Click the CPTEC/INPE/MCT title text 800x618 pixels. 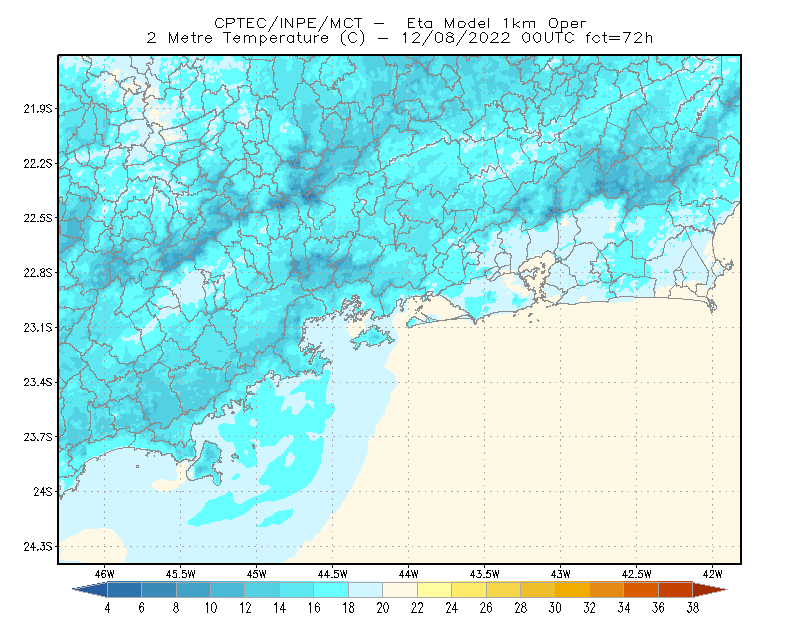pos(288,23)
